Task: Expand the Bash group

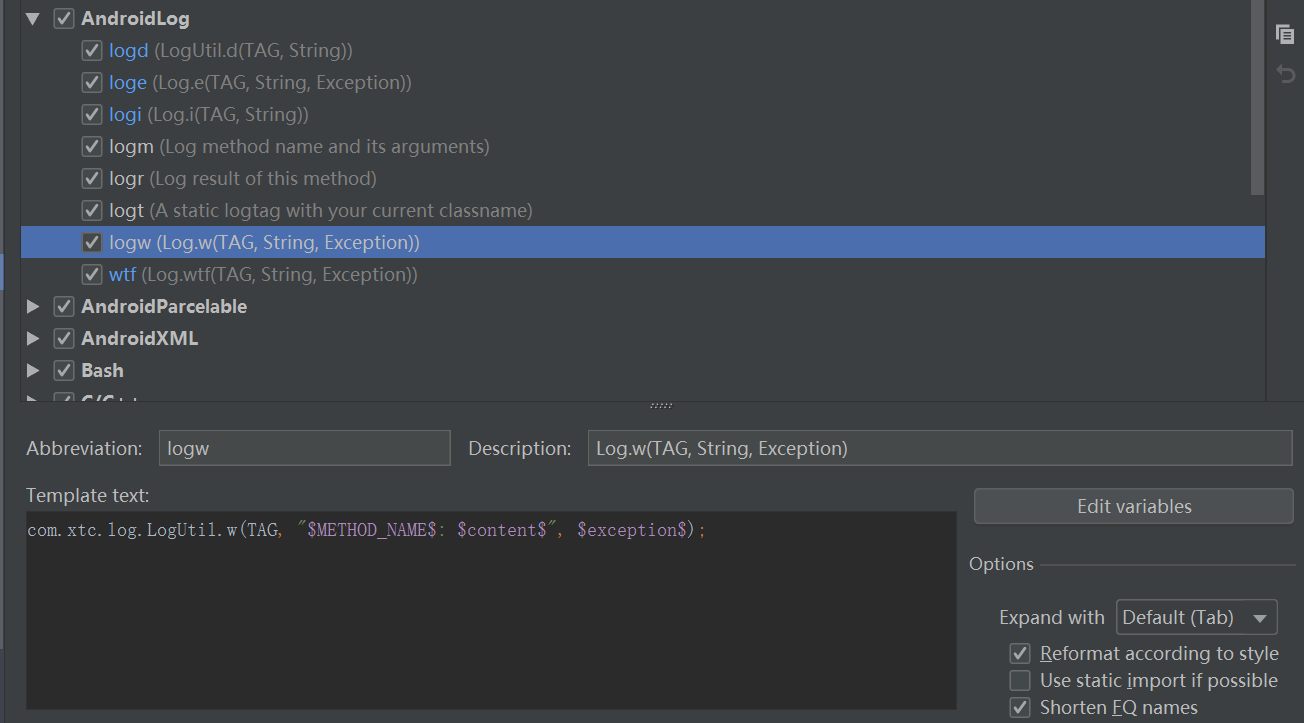Action: click(x=32, y=370)
